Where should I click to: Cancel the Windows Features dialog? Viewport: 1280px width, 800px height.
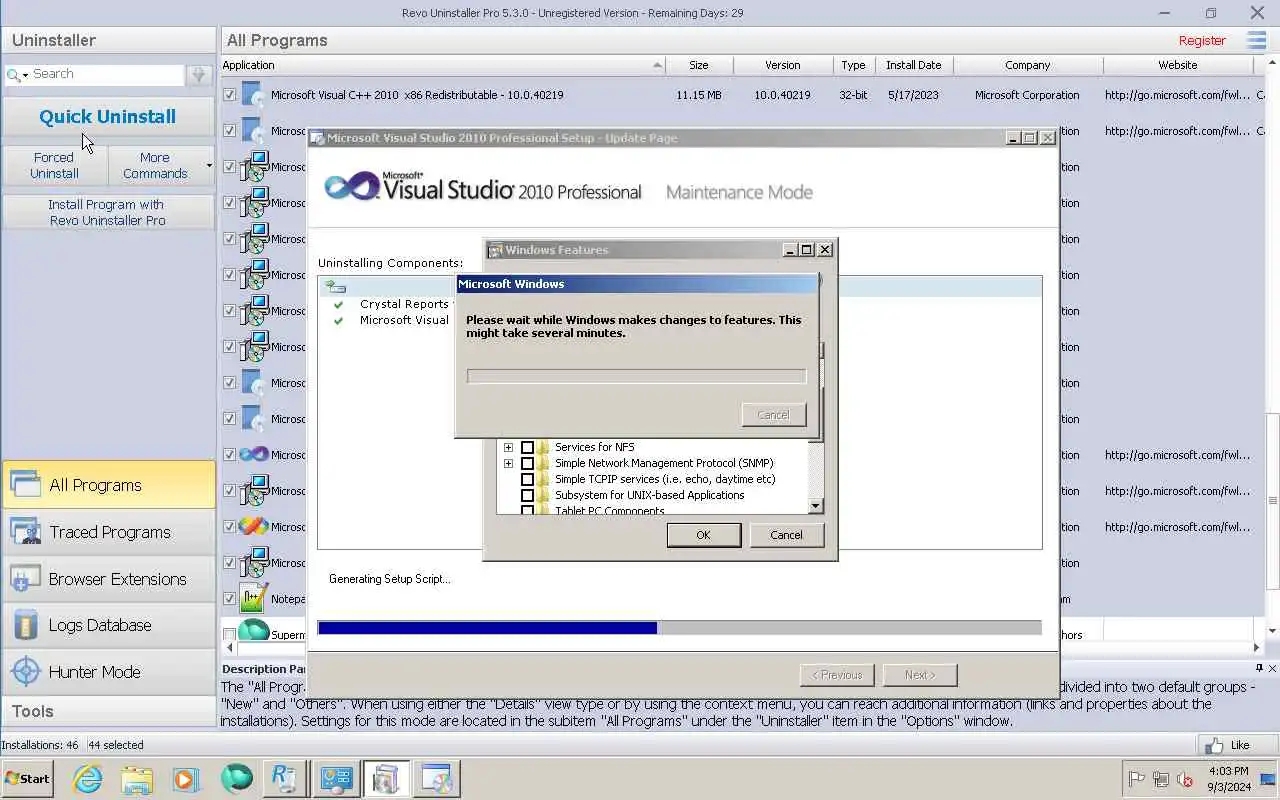[786, 535]
